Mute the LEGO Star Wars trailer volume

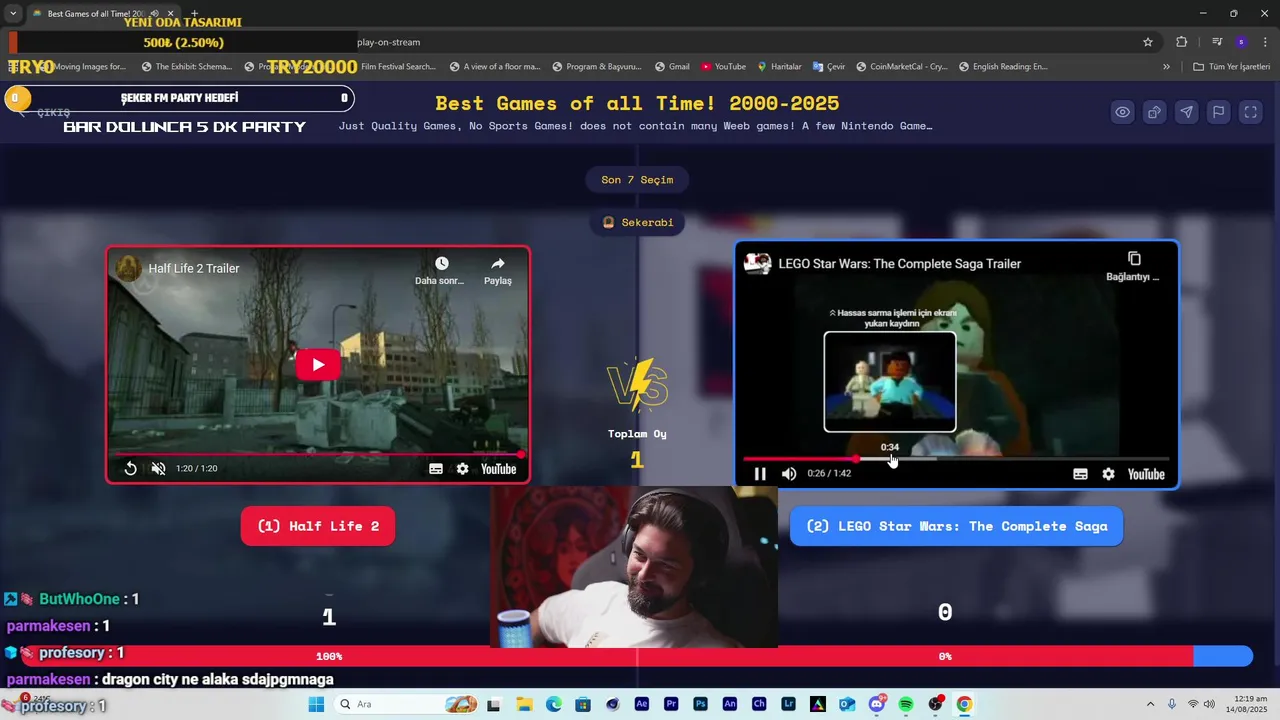[x=789, y=474]
